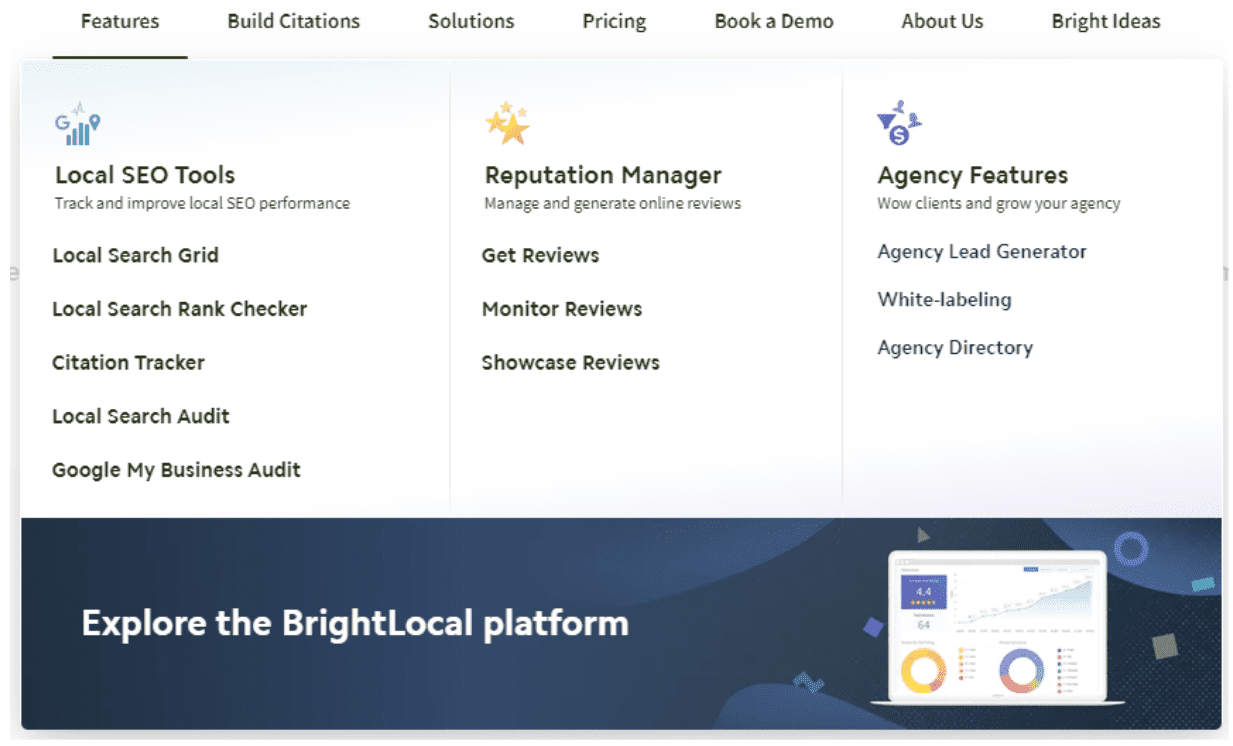Select the Citation Tracker link
Viewport: 1233px width, 746px height.
(x=128, y=363)
